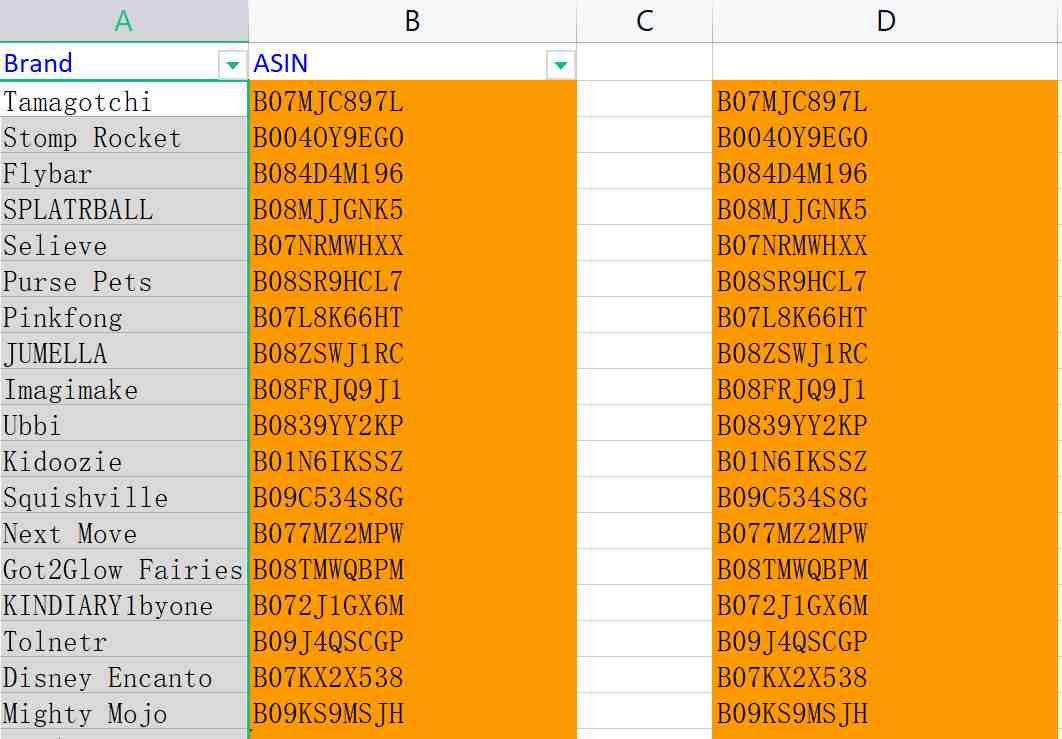Select the Ubbi cell
Viewport: 1062px width, 739px height.
coord(124,425)
